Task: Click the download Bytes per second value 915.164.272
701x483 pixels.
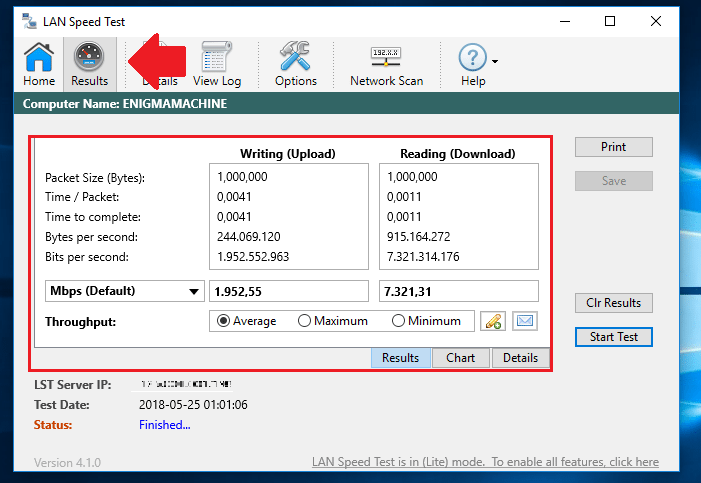Action: point(418,237)
